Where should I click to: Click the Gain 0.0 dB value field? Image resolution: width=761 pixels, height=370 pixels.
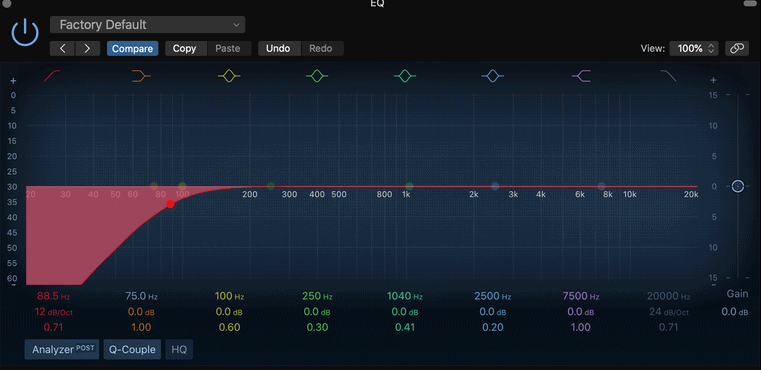pyautogui.click(x=735, y=312)
